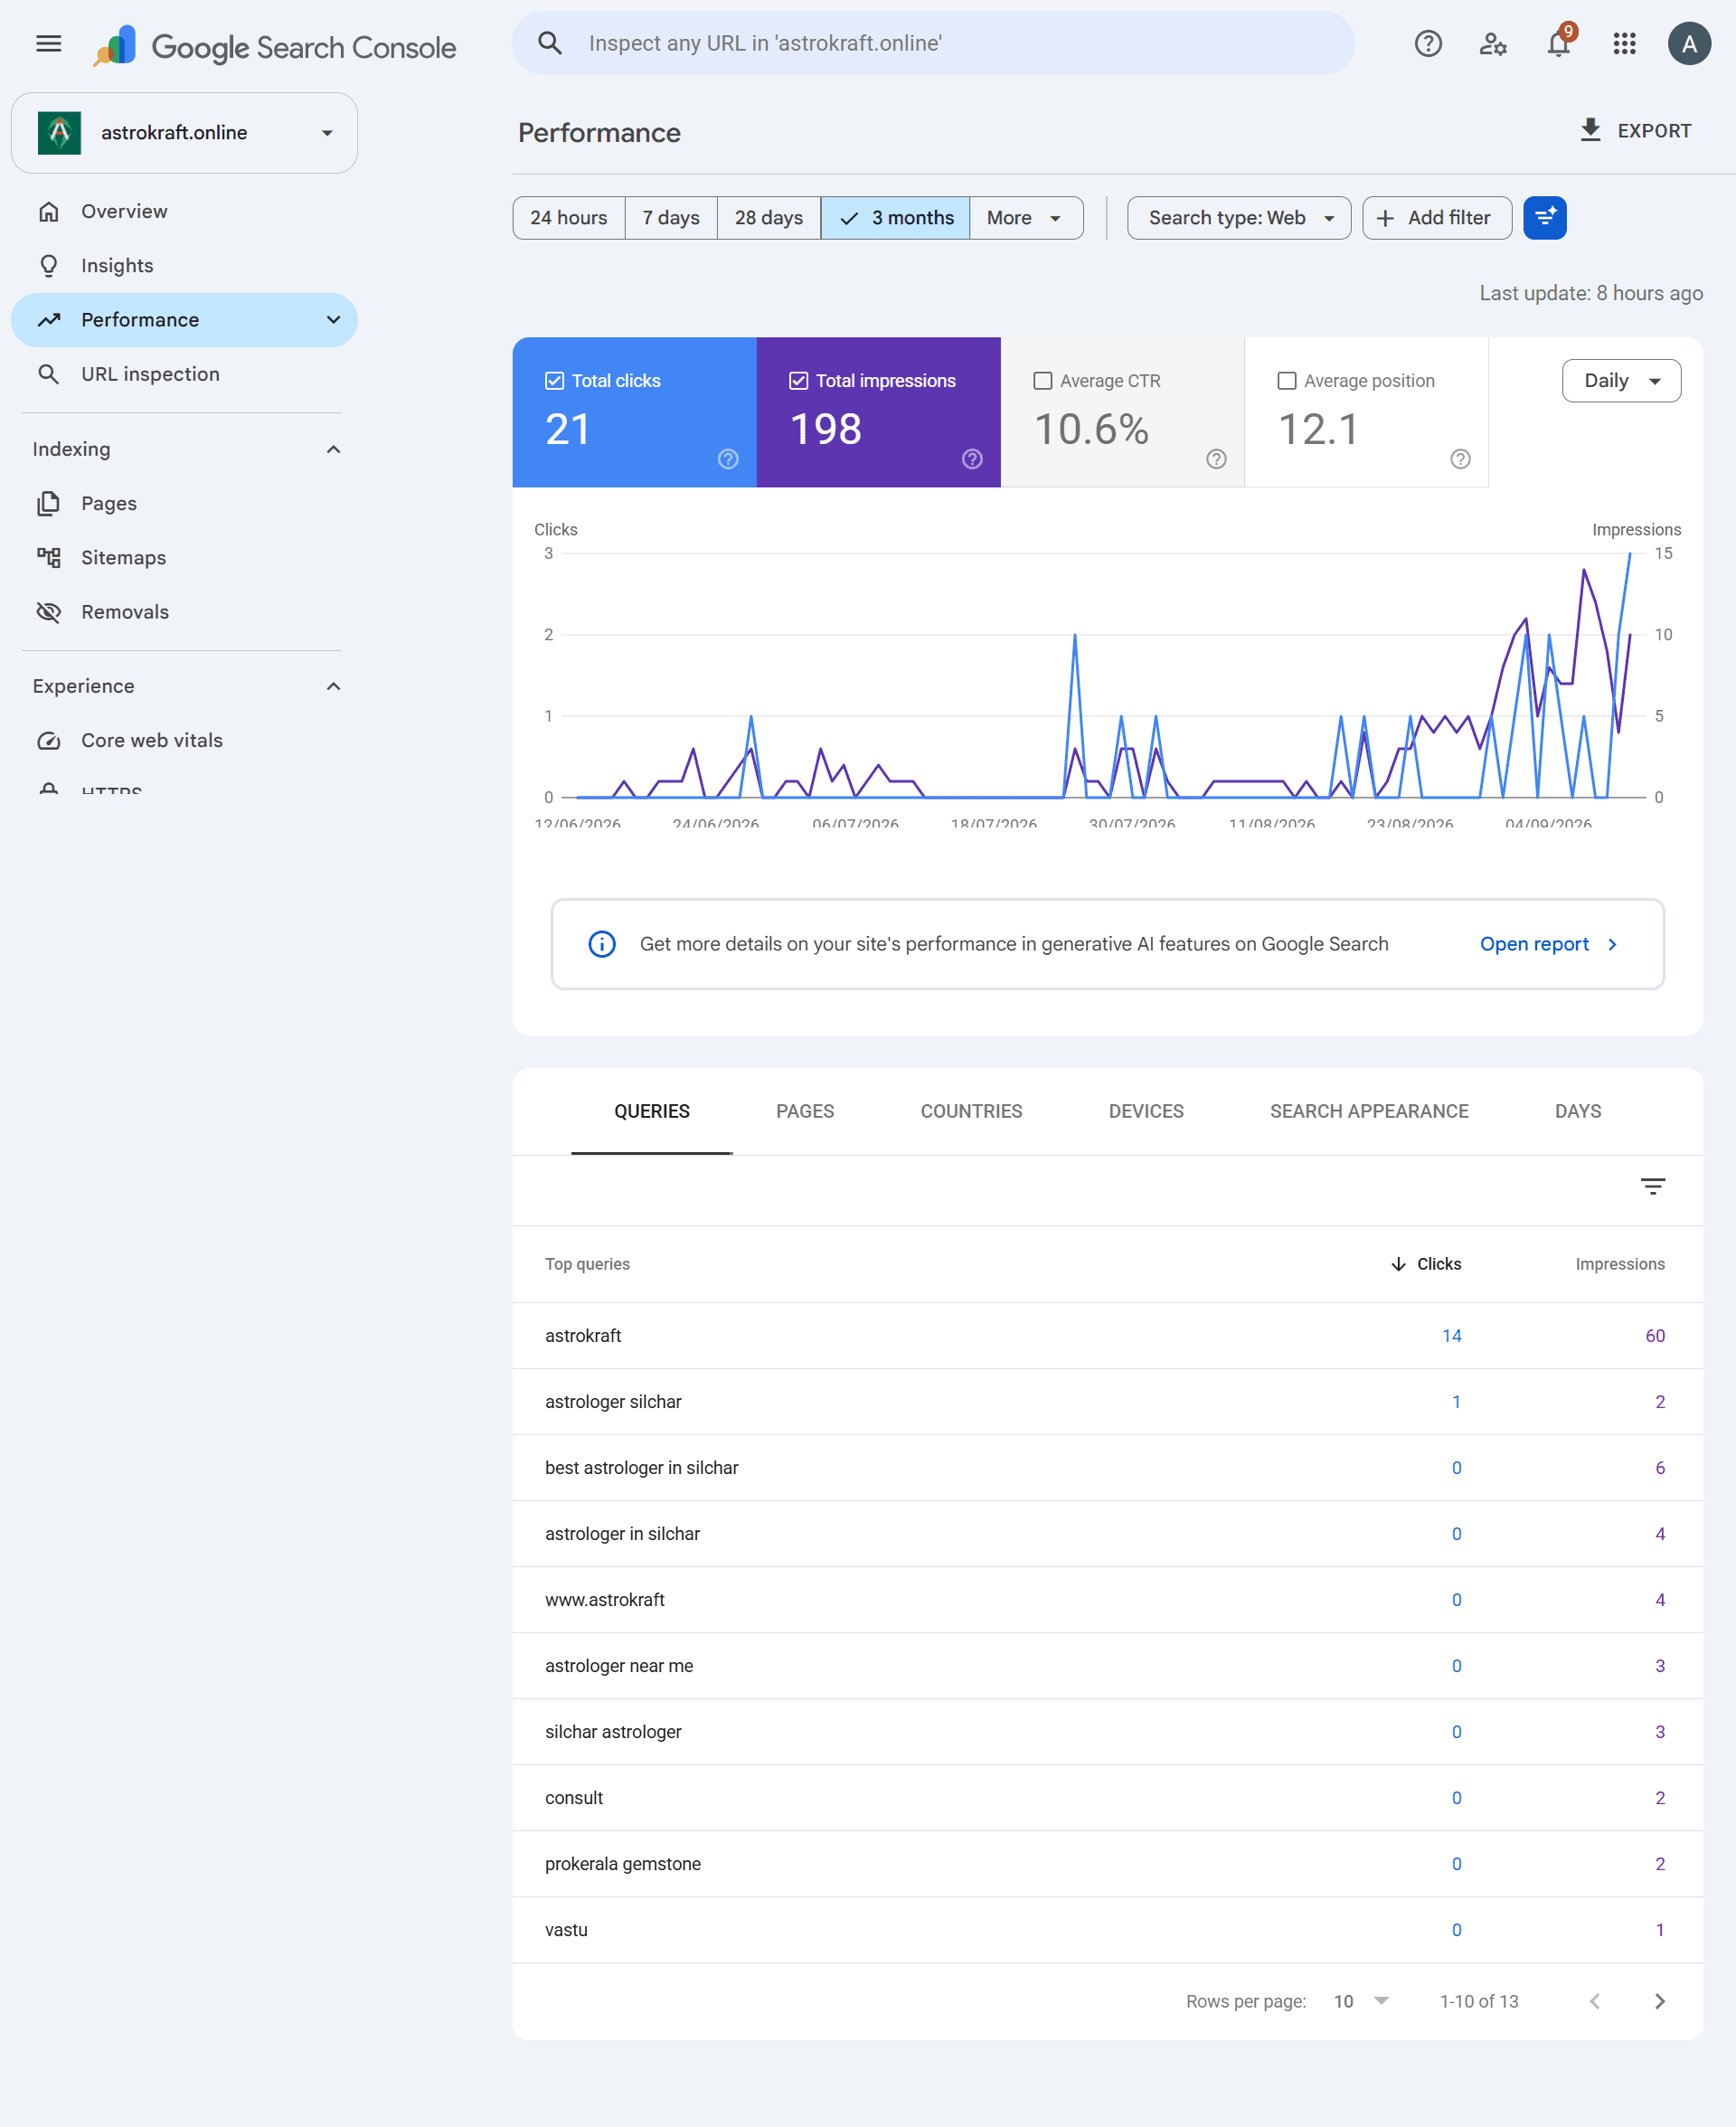Click the Core web vitals gauge icon
This screenshot has height=2127, width=1736.
48,741
